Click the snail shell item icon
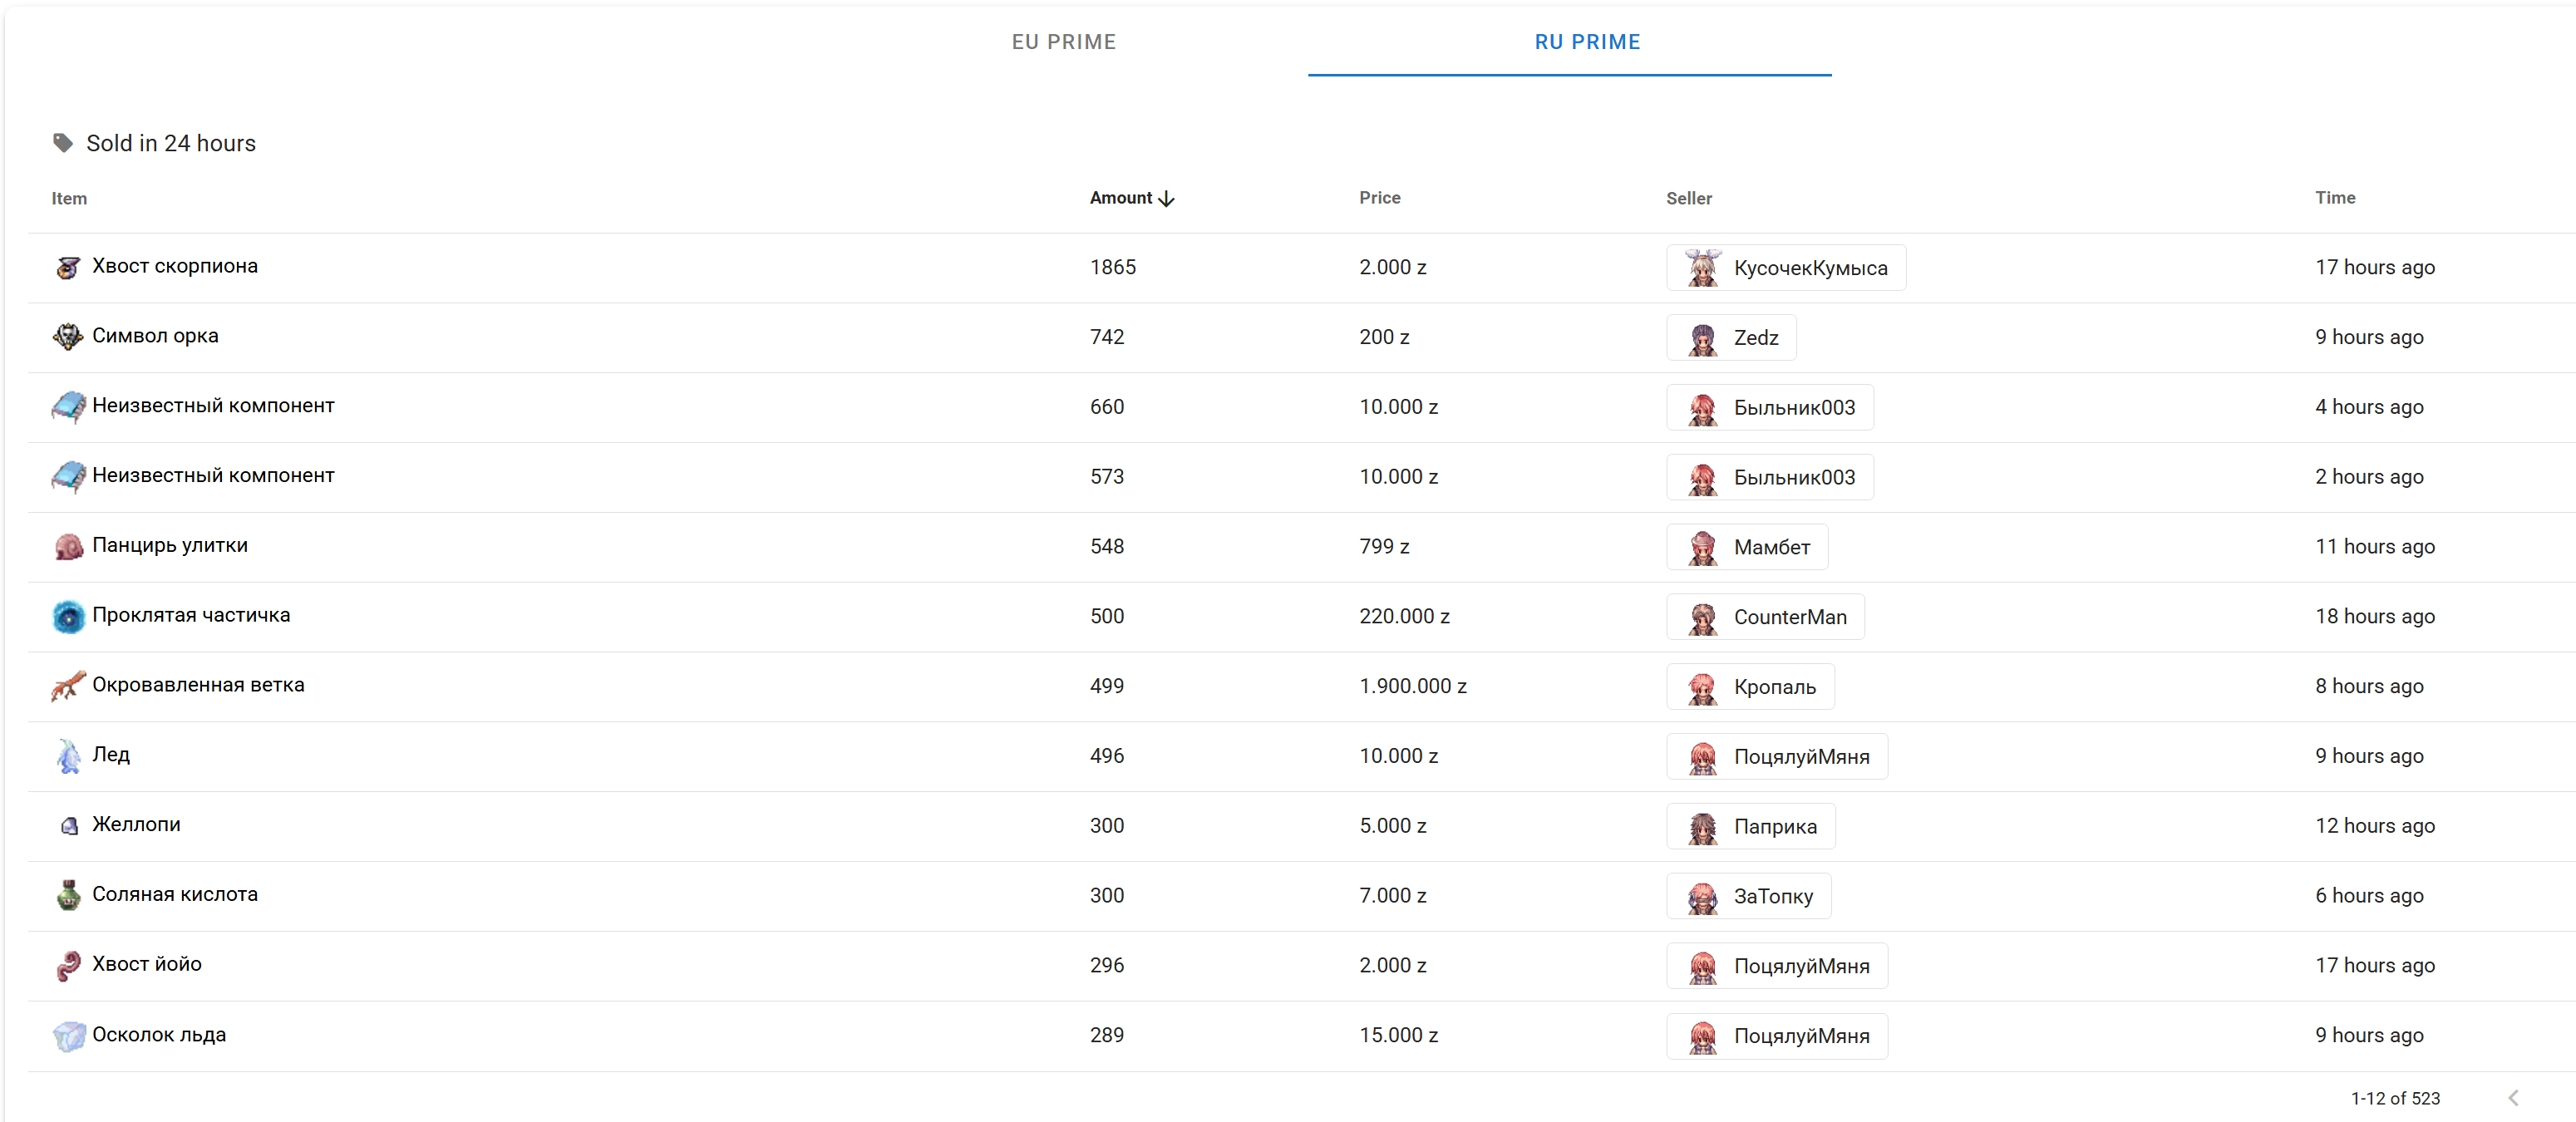The width and height of the screenshot is (2576, 1122). [68, 546]
